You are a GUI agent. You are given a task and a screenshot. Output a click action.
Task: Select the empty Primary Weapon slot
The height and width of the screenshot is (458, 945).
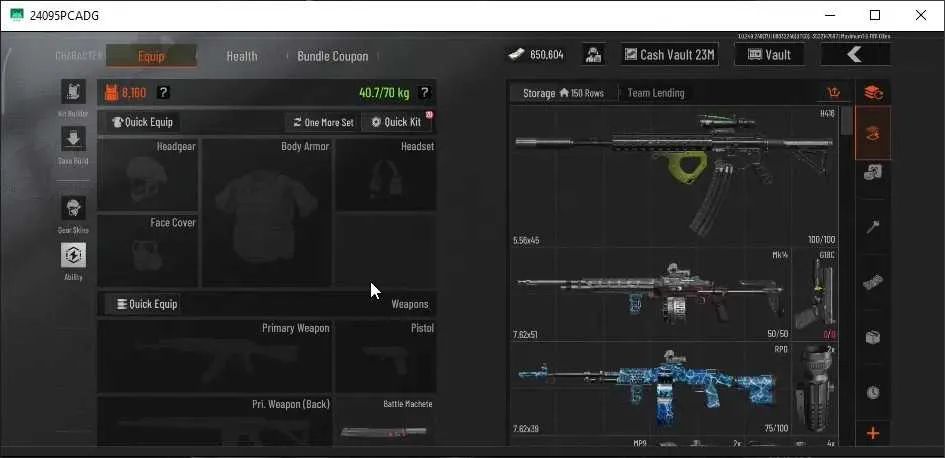click(x=215, y=357)
